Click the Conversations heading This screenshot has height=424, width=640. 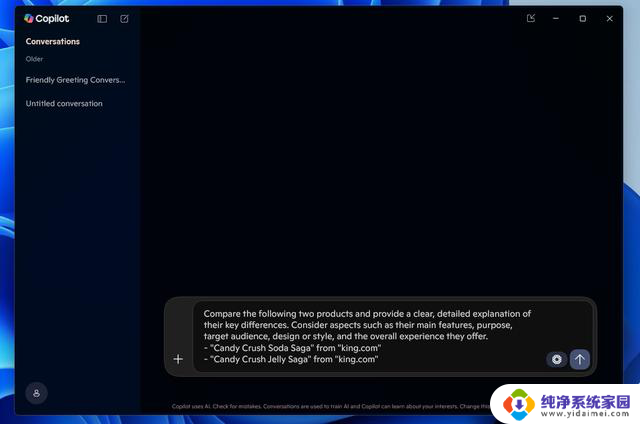coord(53,42)
